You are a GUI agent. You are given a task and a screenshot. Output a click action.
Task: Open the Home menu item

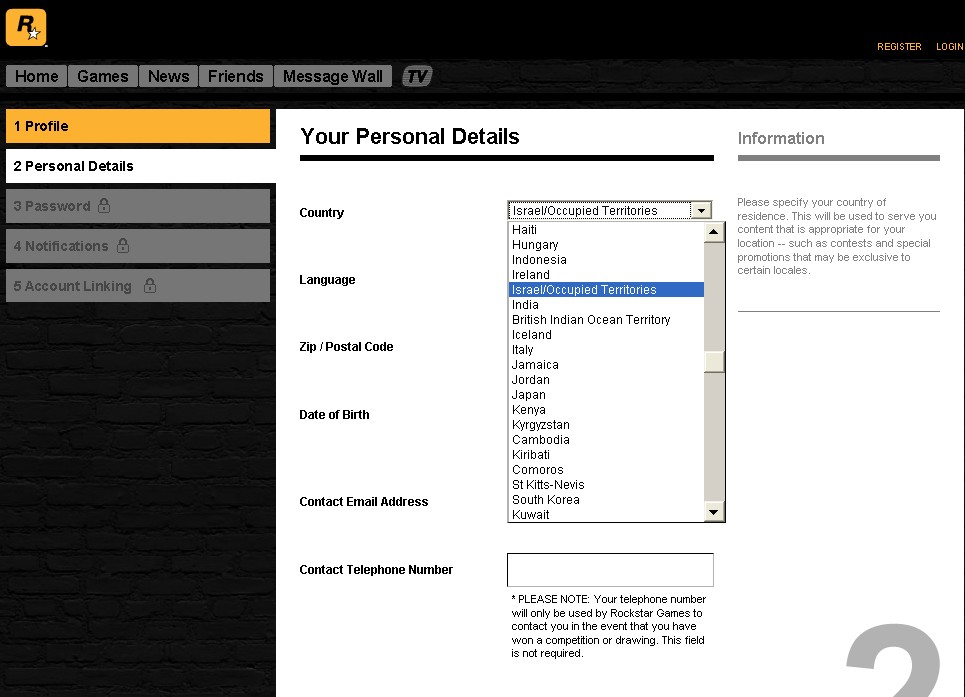pyautogui.click(x=37, y=76)
